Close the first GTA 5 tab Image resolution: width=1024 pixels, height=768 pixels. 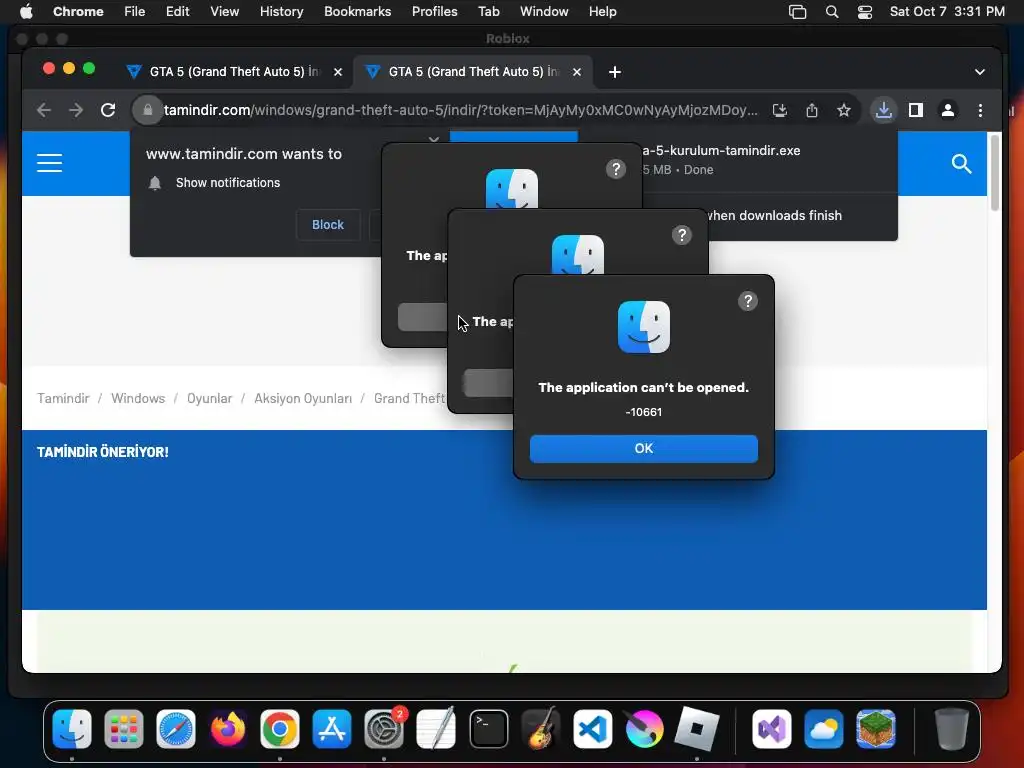338,72
